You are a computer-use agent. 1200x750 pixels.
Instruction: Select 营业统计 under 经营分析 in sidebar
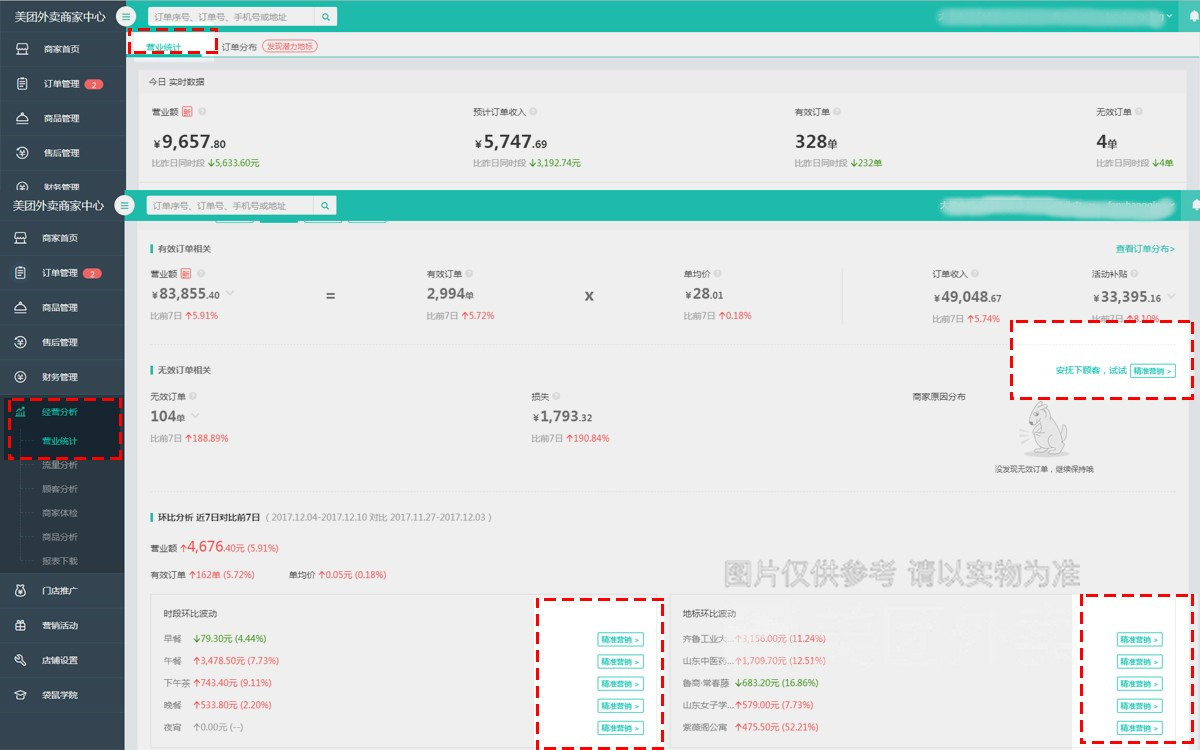click(59, 441)
